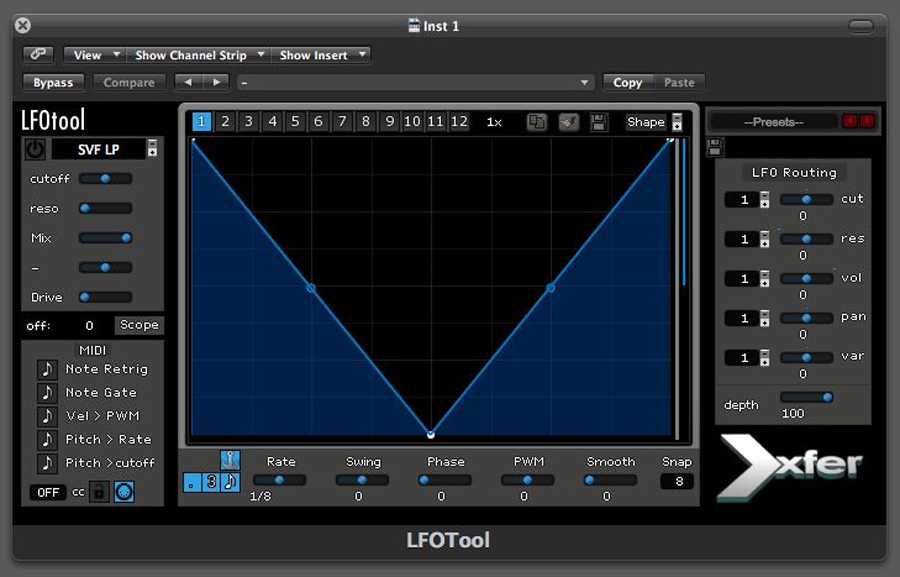Click the left midpoint graph node
This screenshot has width=900, height=577.
point(311,288)
